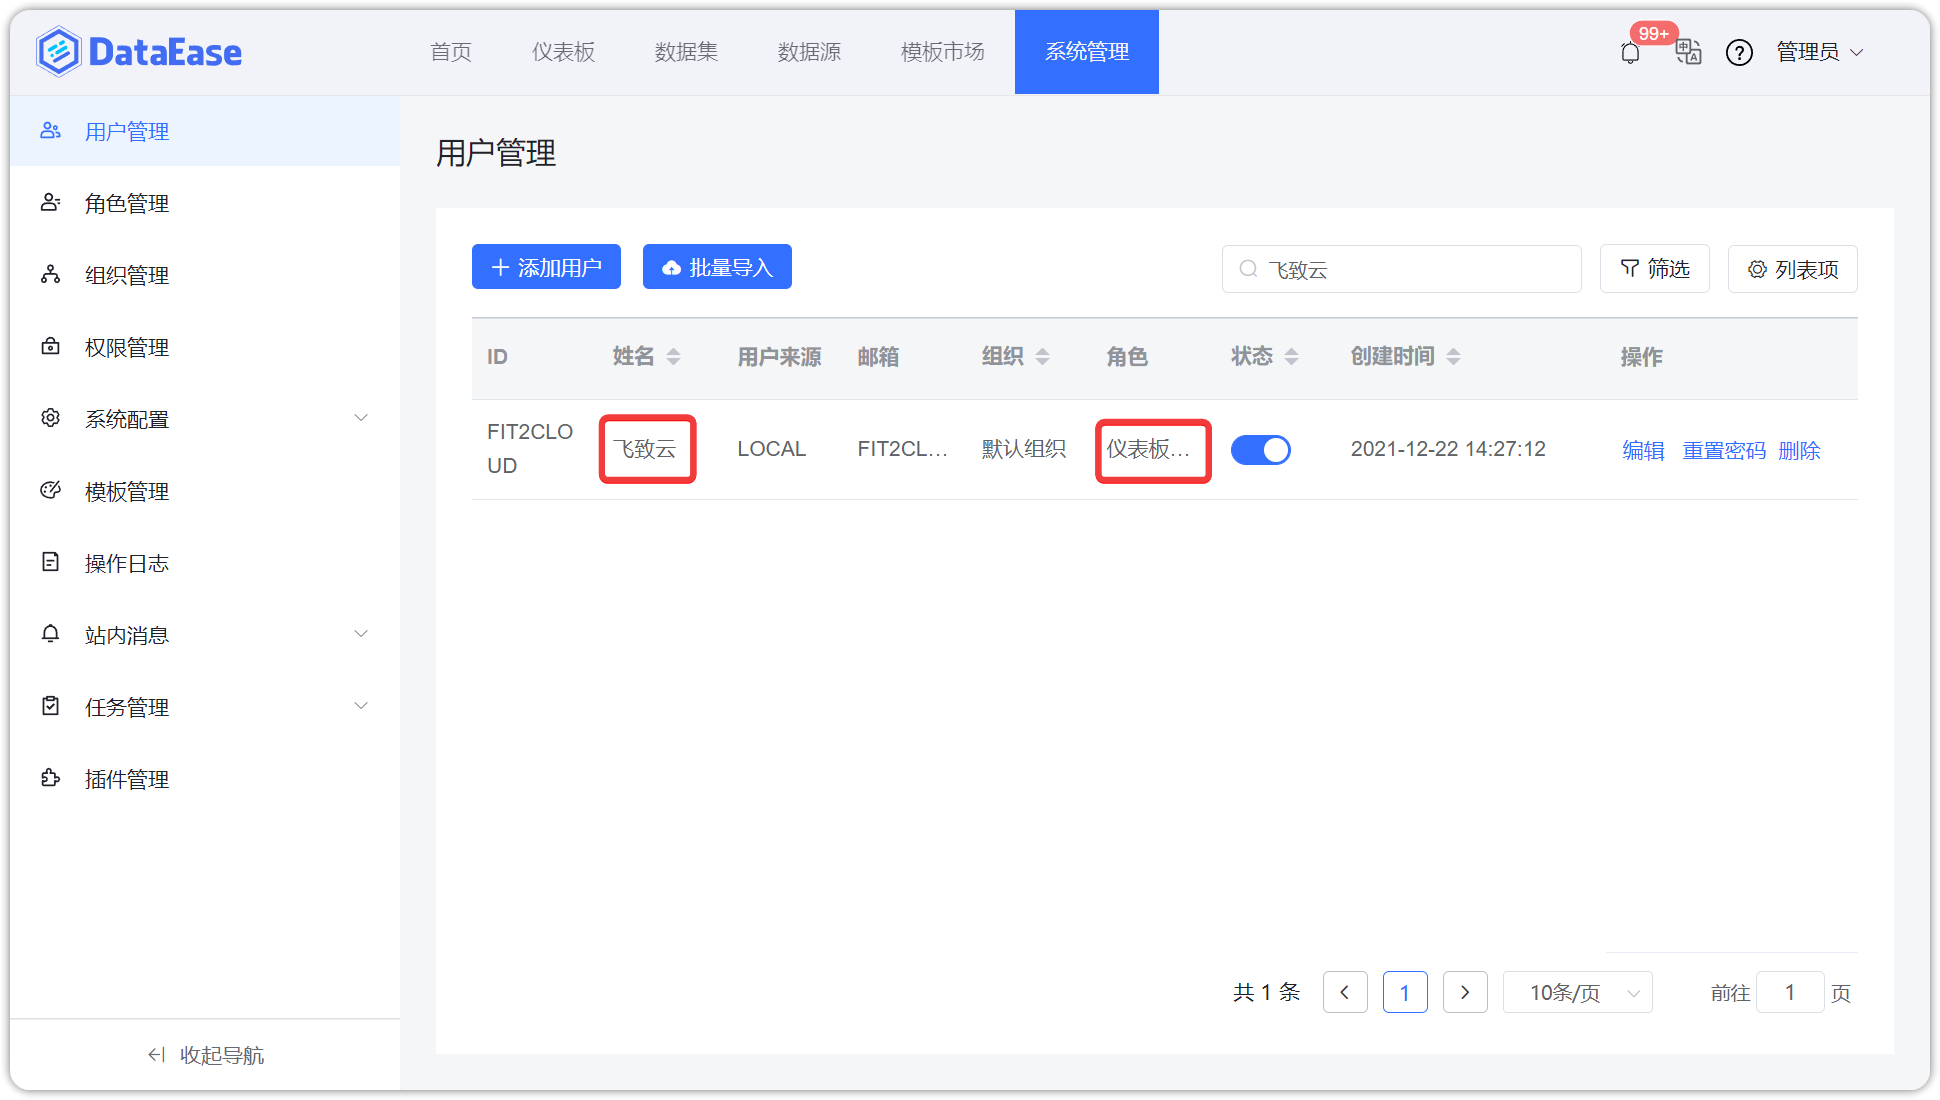Click the 默认组织 cell
1940x1100 pixels.
tap(1024, 450)
